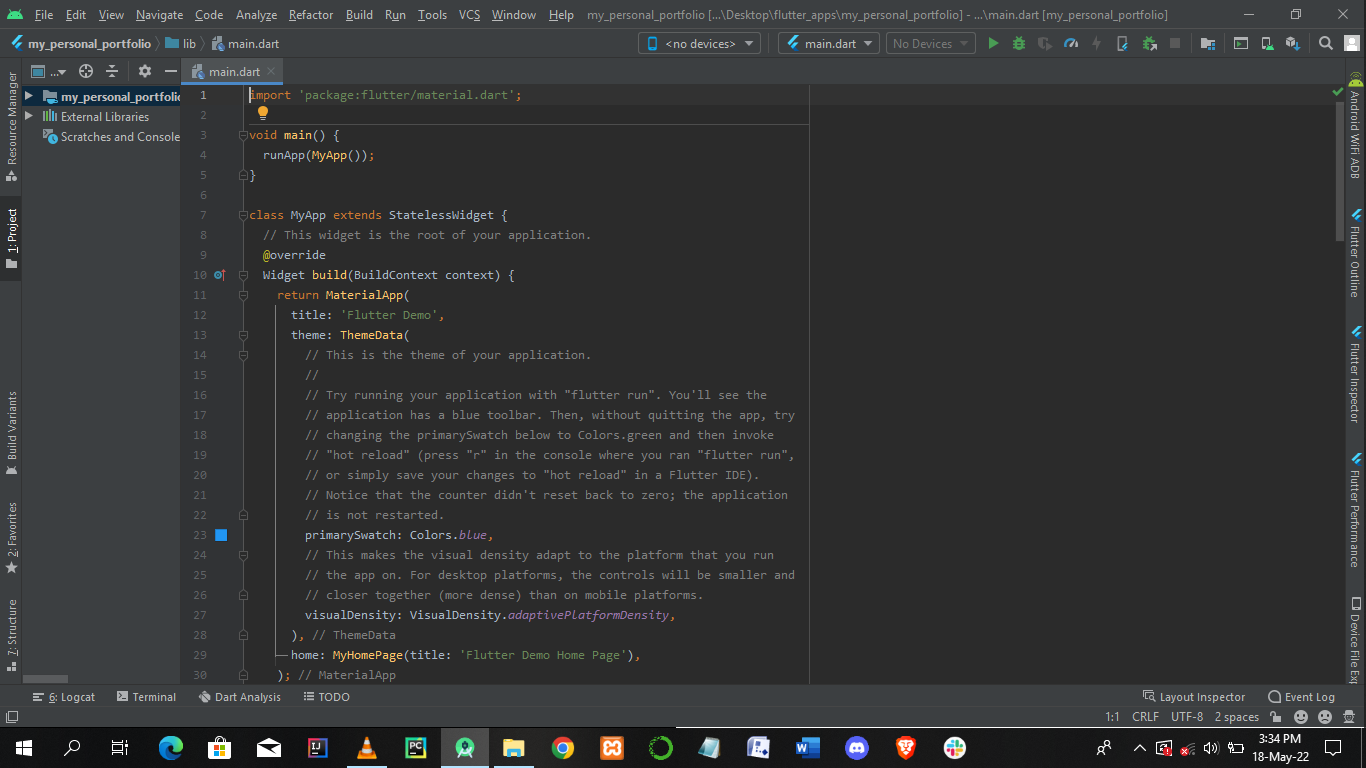This screenshot has height=768, width=1366.
Task: Open the File menu
Action: 44,15
